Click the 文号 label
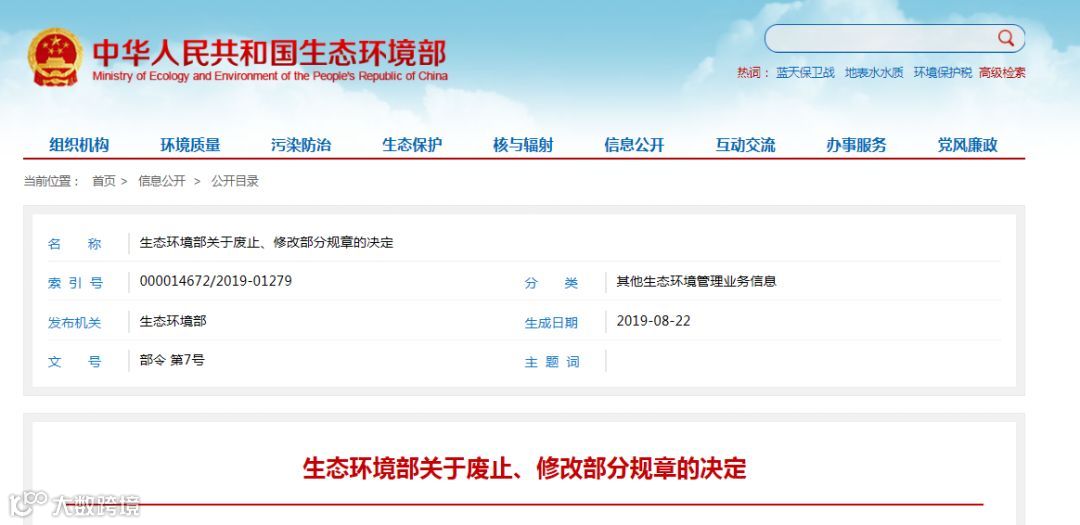 74,362
